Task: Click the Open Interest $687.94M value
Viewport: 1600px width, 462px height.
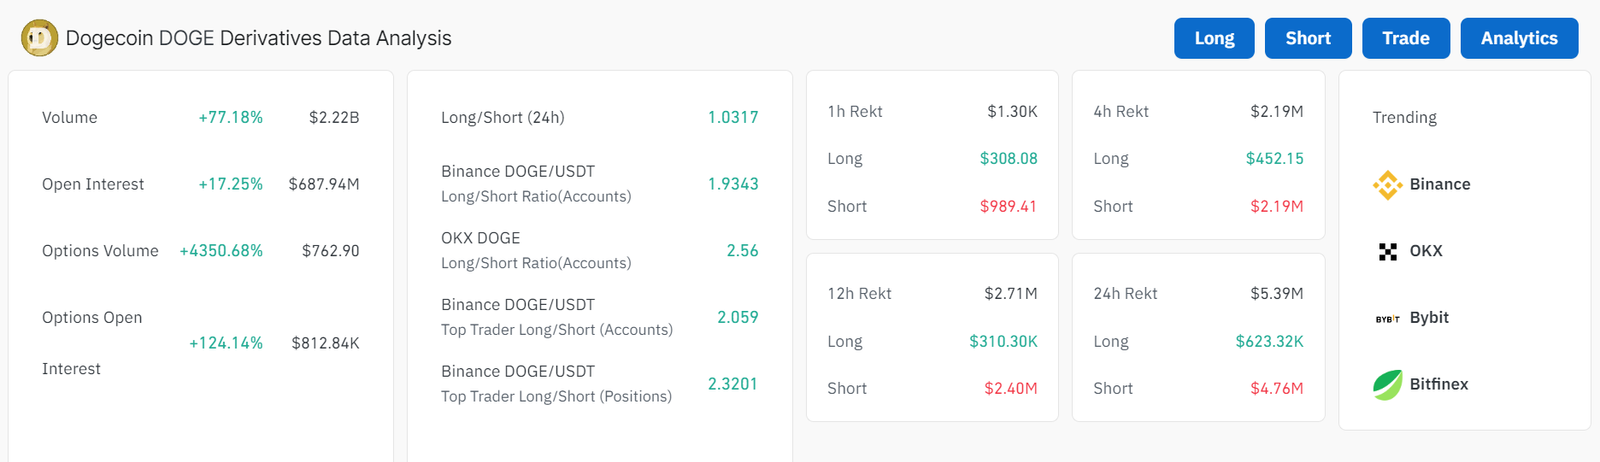Action: (x=324, y=185)
